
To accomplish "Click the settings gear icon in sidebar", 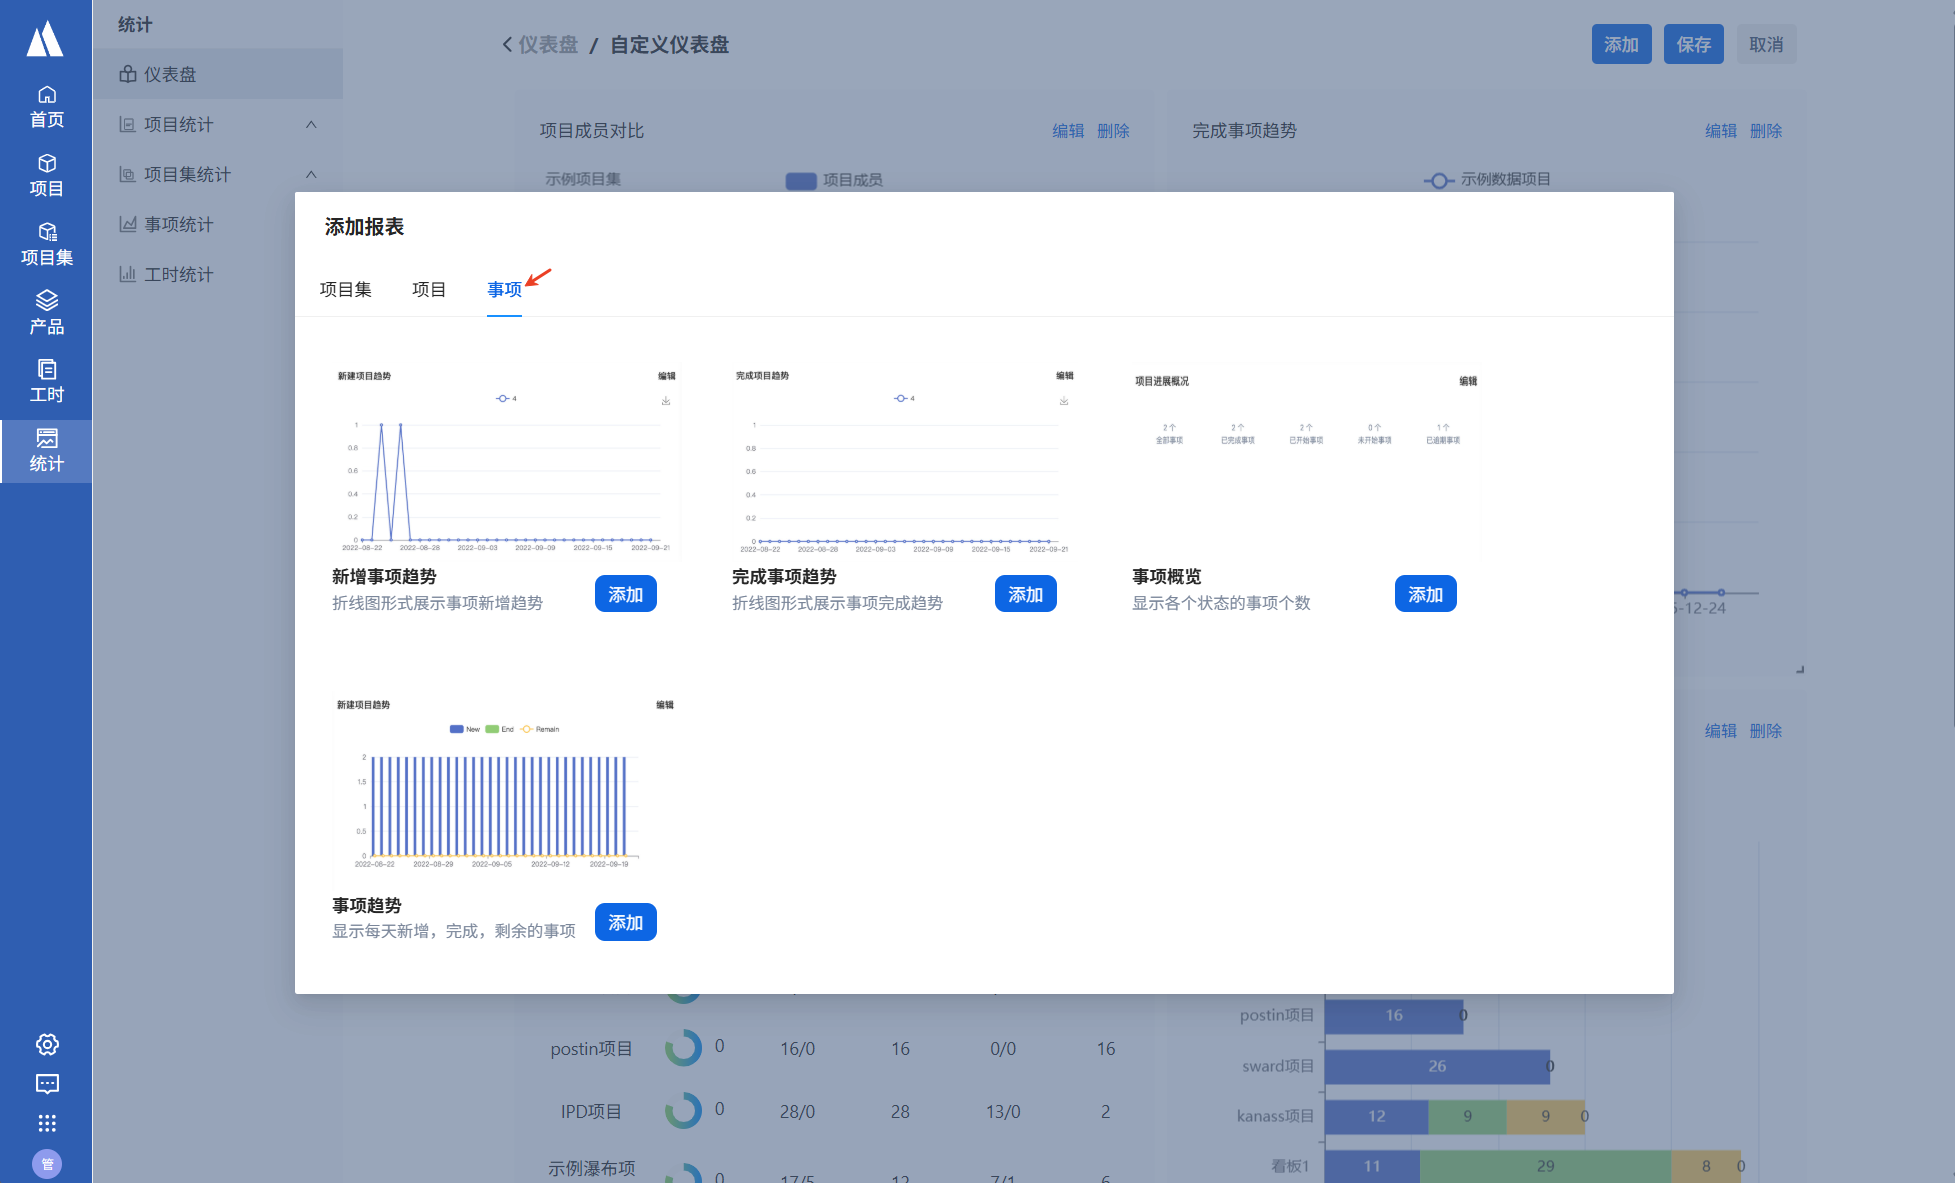I will point(47,1044).
